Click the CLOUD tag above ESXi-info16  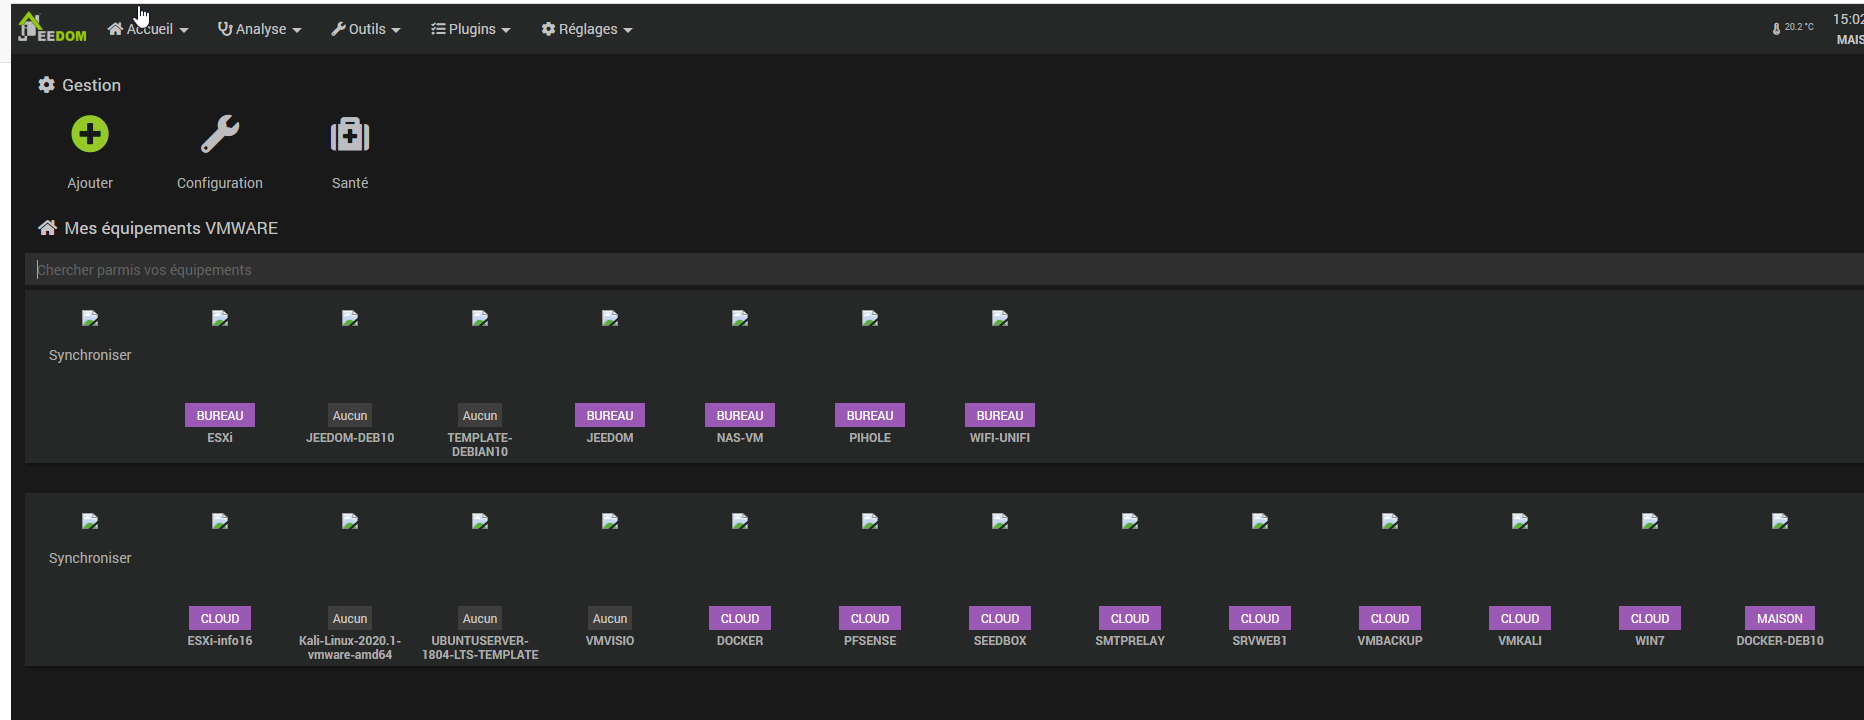220,618
